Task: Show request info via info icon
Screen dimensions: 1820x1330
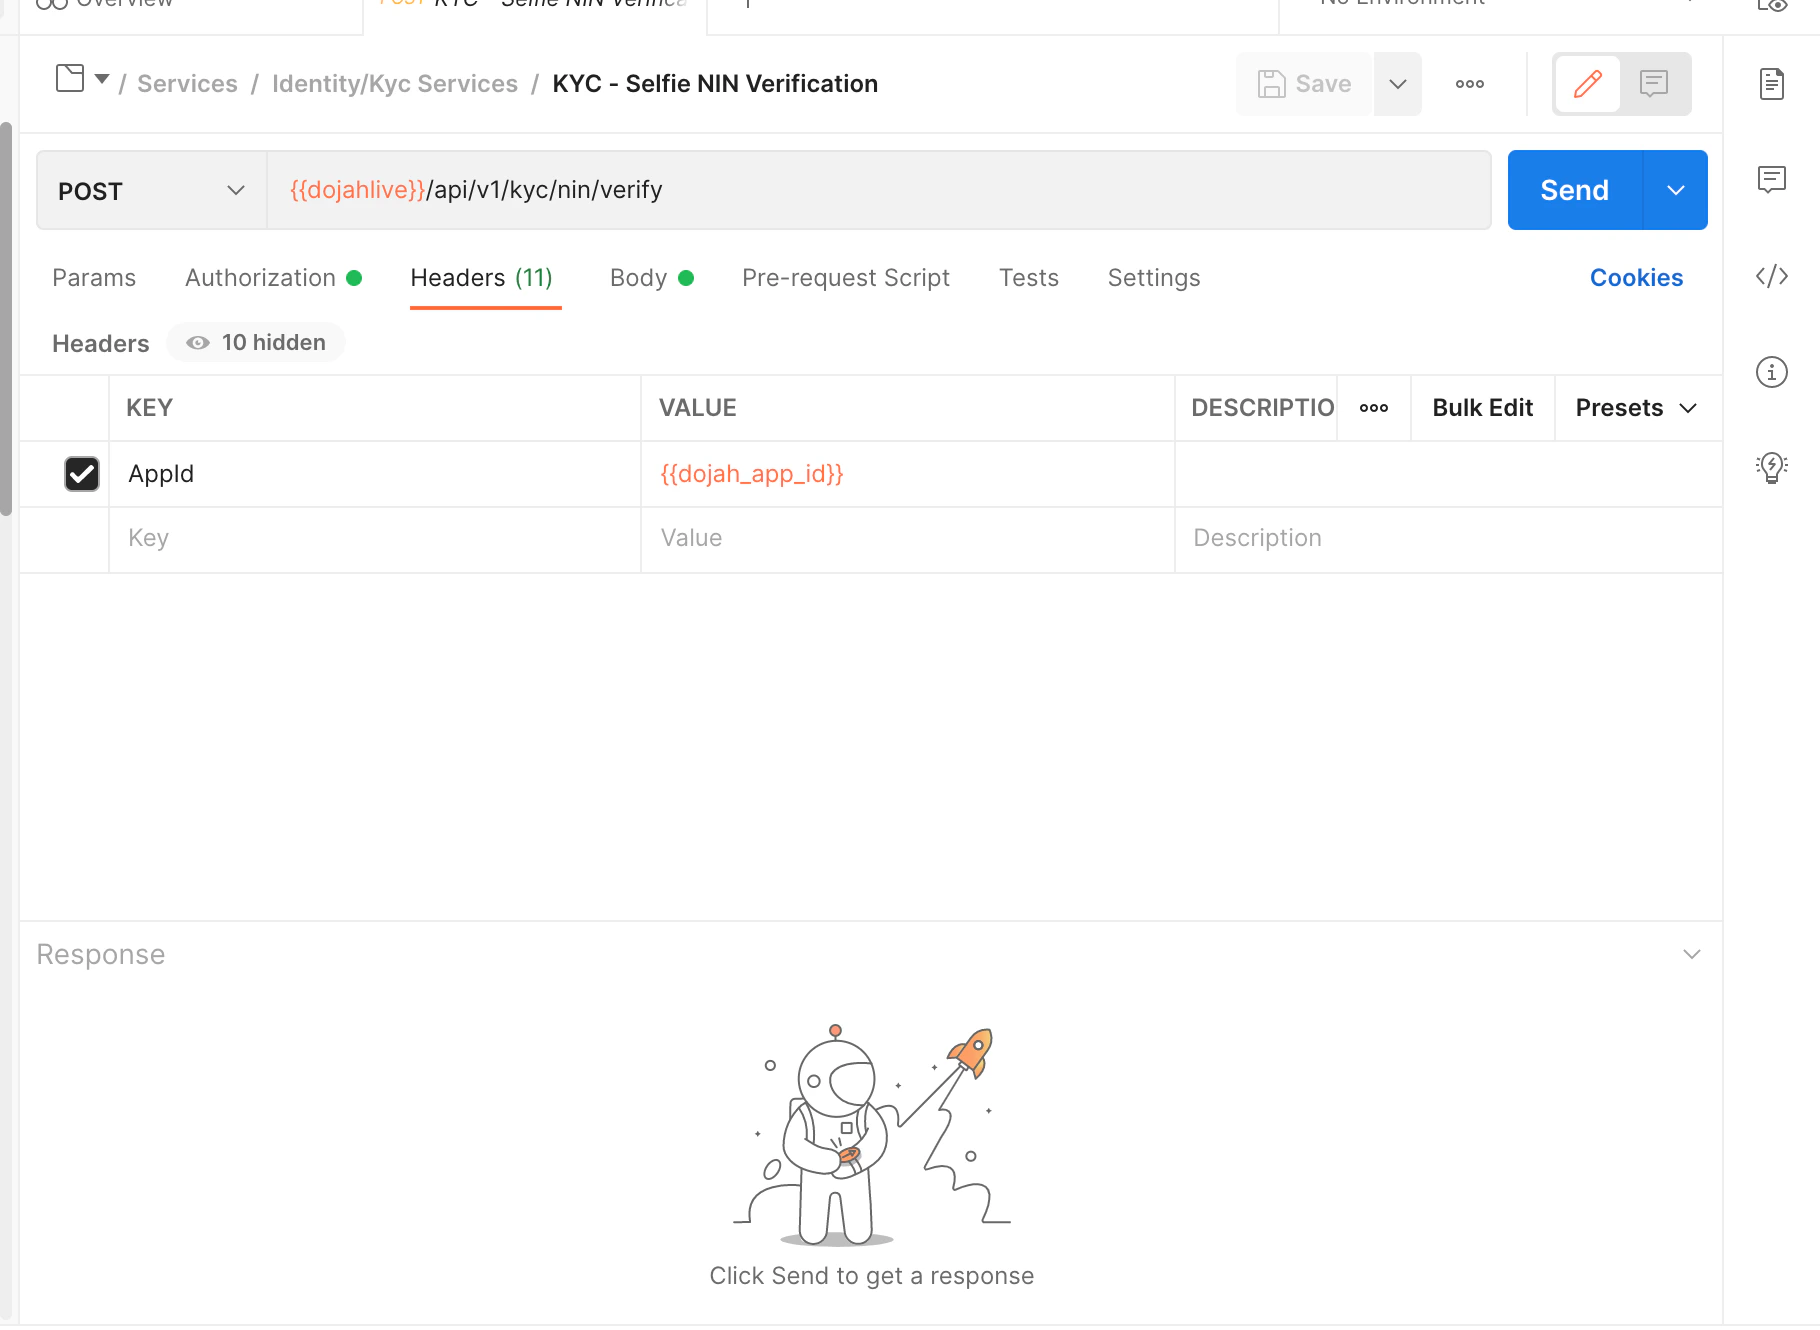Action: 1771,372
